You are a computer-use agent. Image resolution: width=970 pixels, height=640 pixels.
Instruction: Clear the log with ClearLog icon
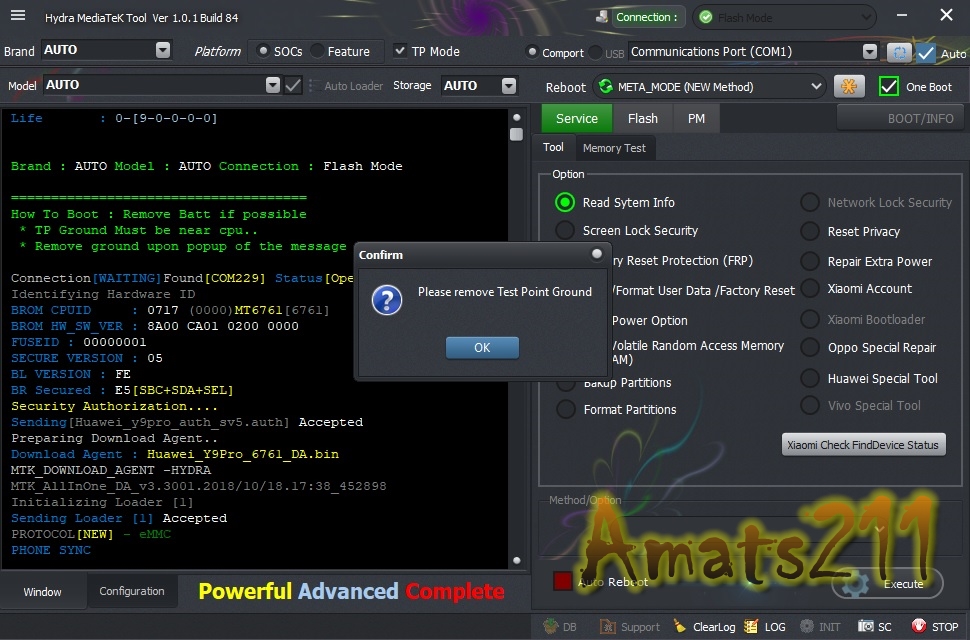click(679, 626)
